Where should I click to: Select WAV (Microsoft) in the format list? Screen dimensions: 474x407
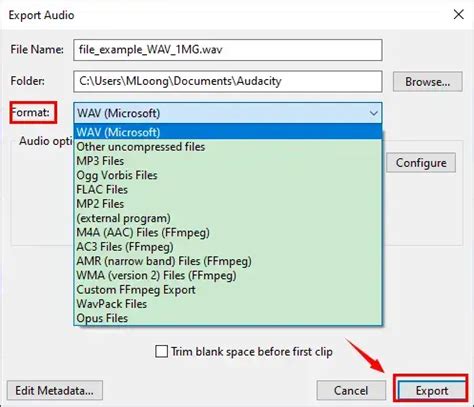[228, 132]
